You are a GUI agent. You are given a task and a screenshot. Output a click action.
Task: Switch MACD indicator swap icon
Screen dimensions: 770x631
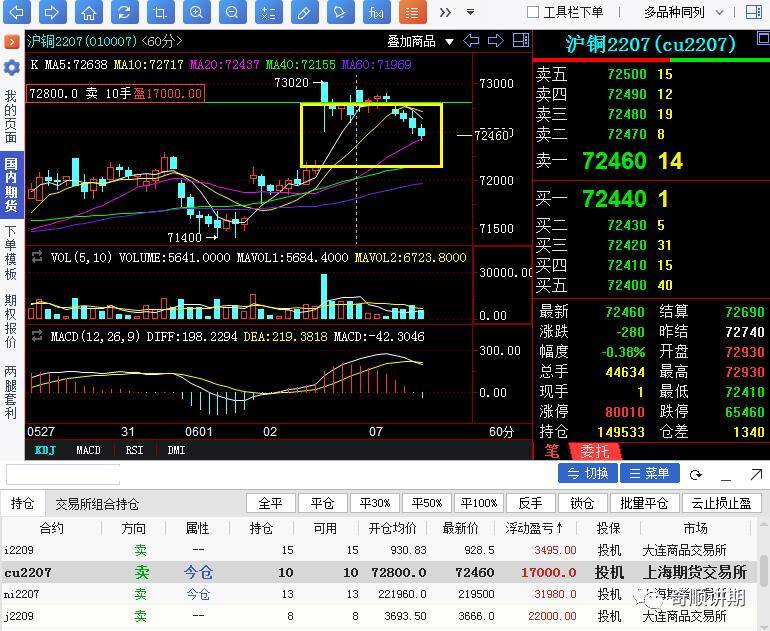[37, 336]
